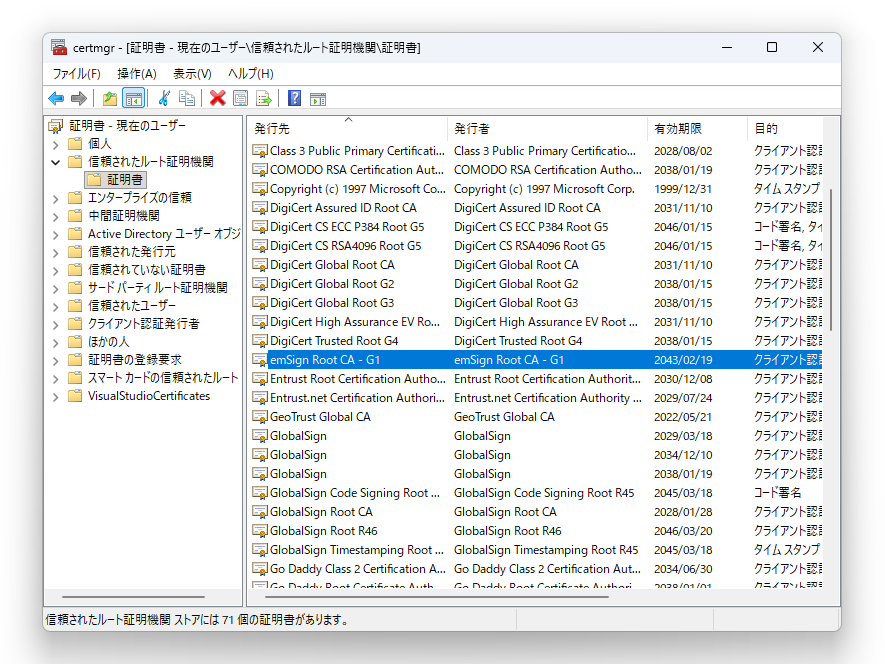Viewport: 885px width, 664px height.
Task: Expand the エンタープライズの信頼 node
Action: (x=55, y=199)
